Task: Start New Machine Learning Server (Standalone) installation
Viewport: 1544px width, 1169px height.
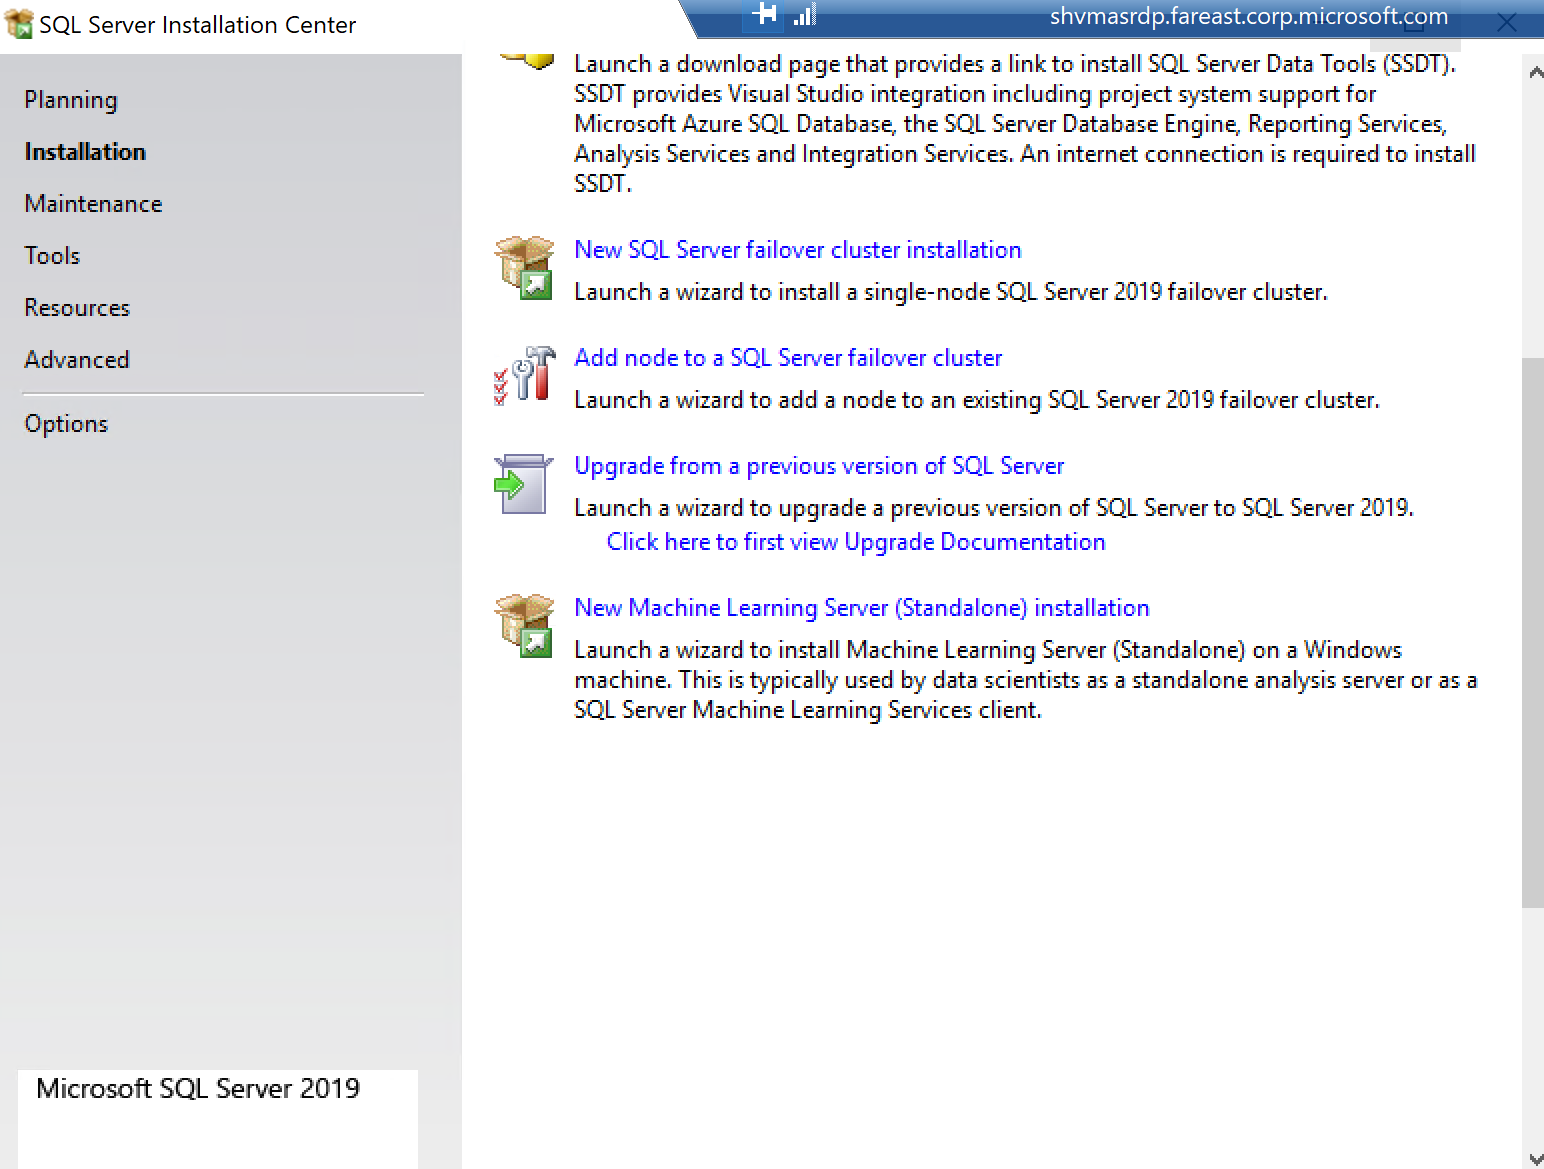Action: (x=861, y=608)
